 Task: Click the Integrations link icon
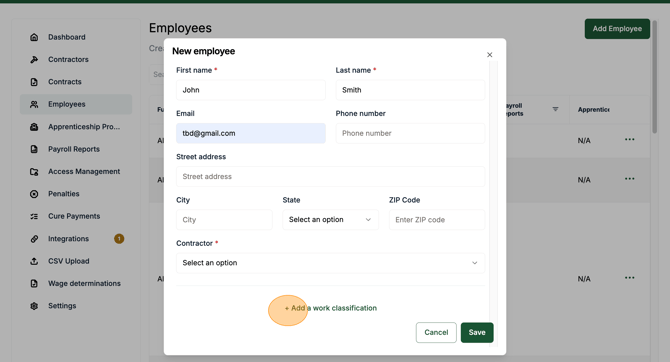click(x=34, y=238)
